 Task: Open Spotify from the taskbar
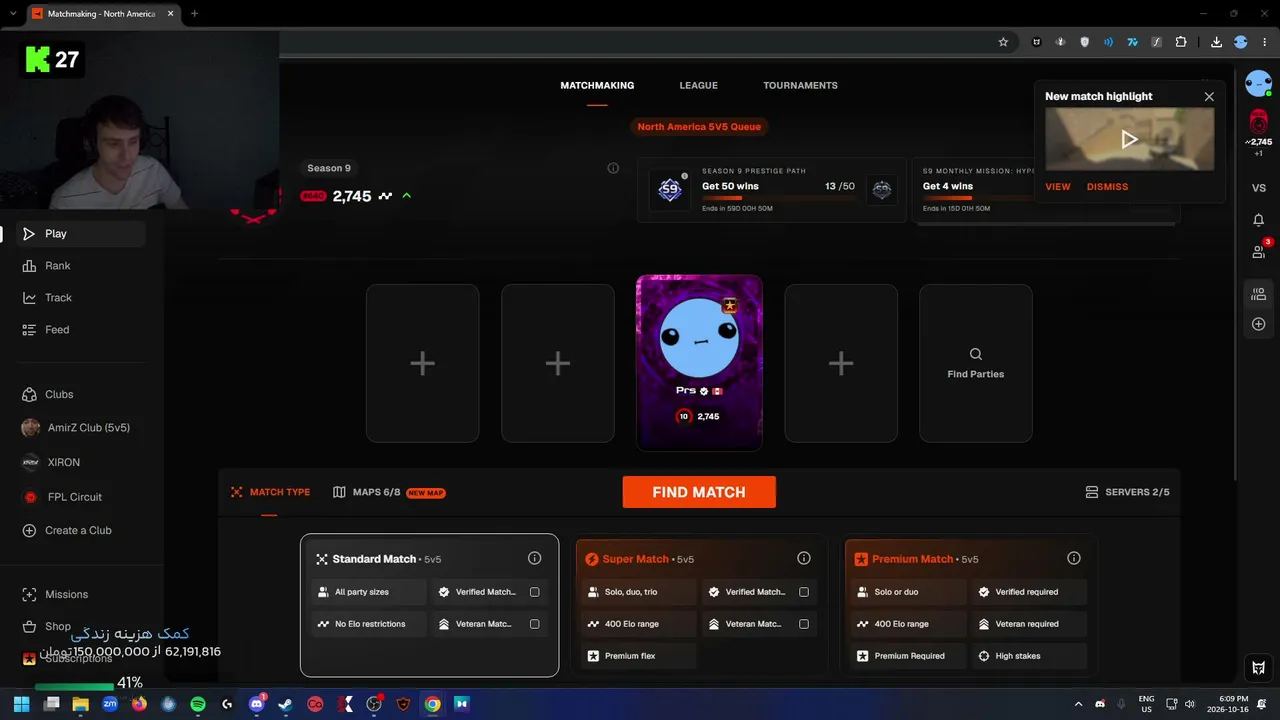(x=198, y=704)
